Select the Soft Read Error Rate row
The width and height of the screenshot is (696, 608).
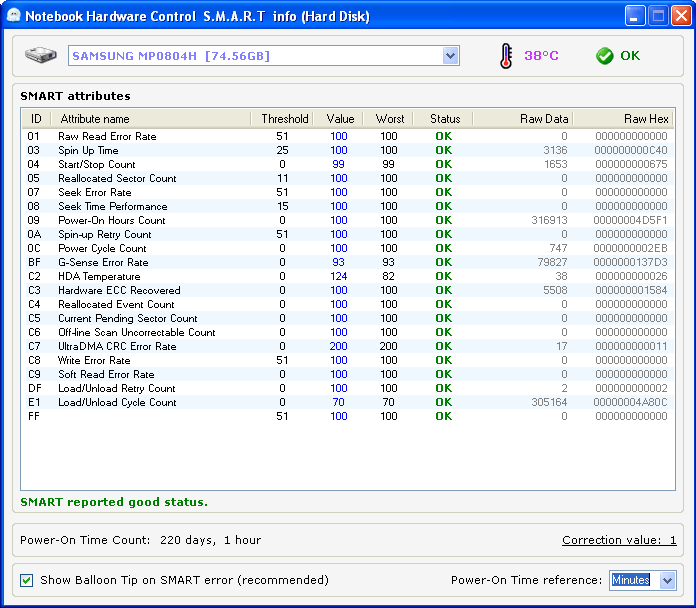tap(348, 374)
